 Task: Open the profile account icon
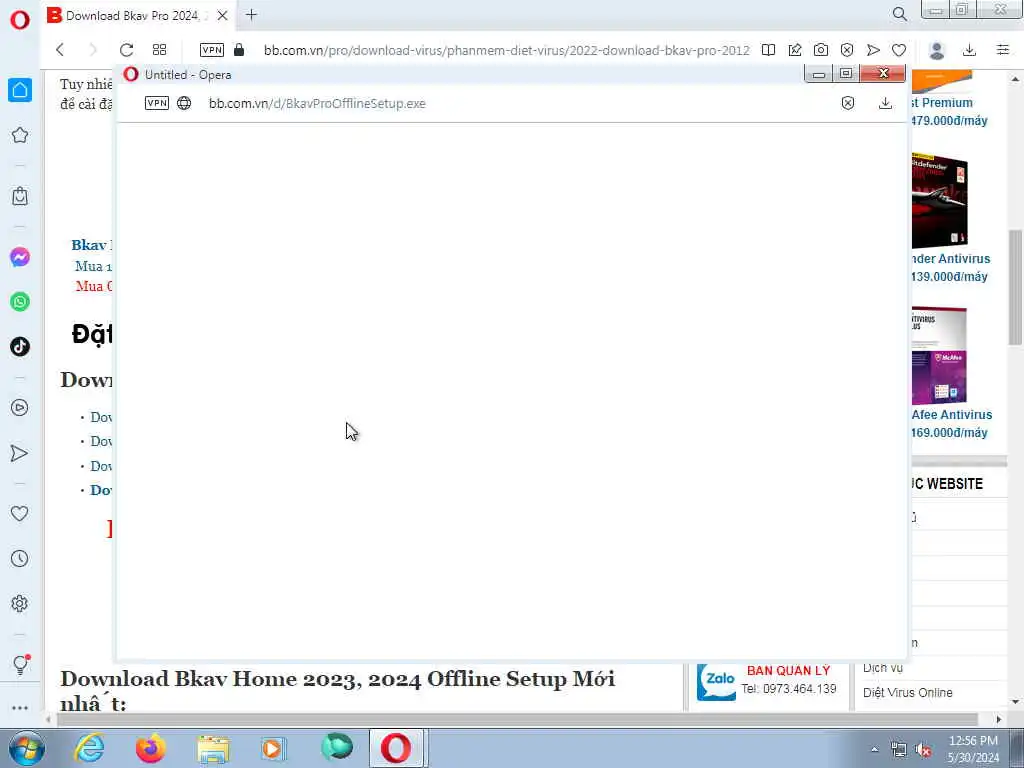[936, 50]
